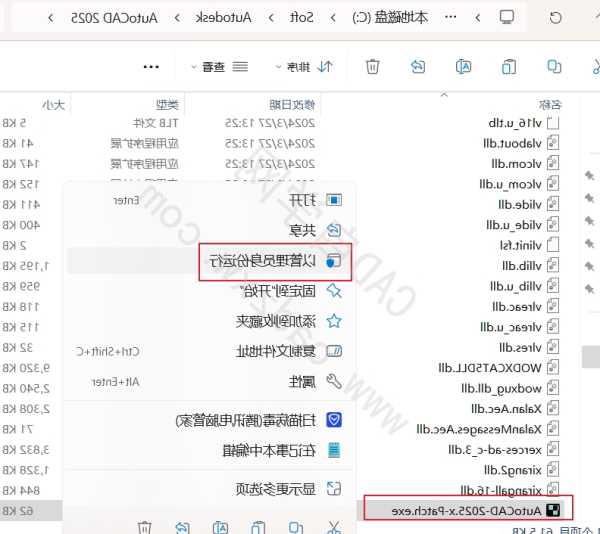Sort by the 修改日期 column header

(x=292, y=104)
